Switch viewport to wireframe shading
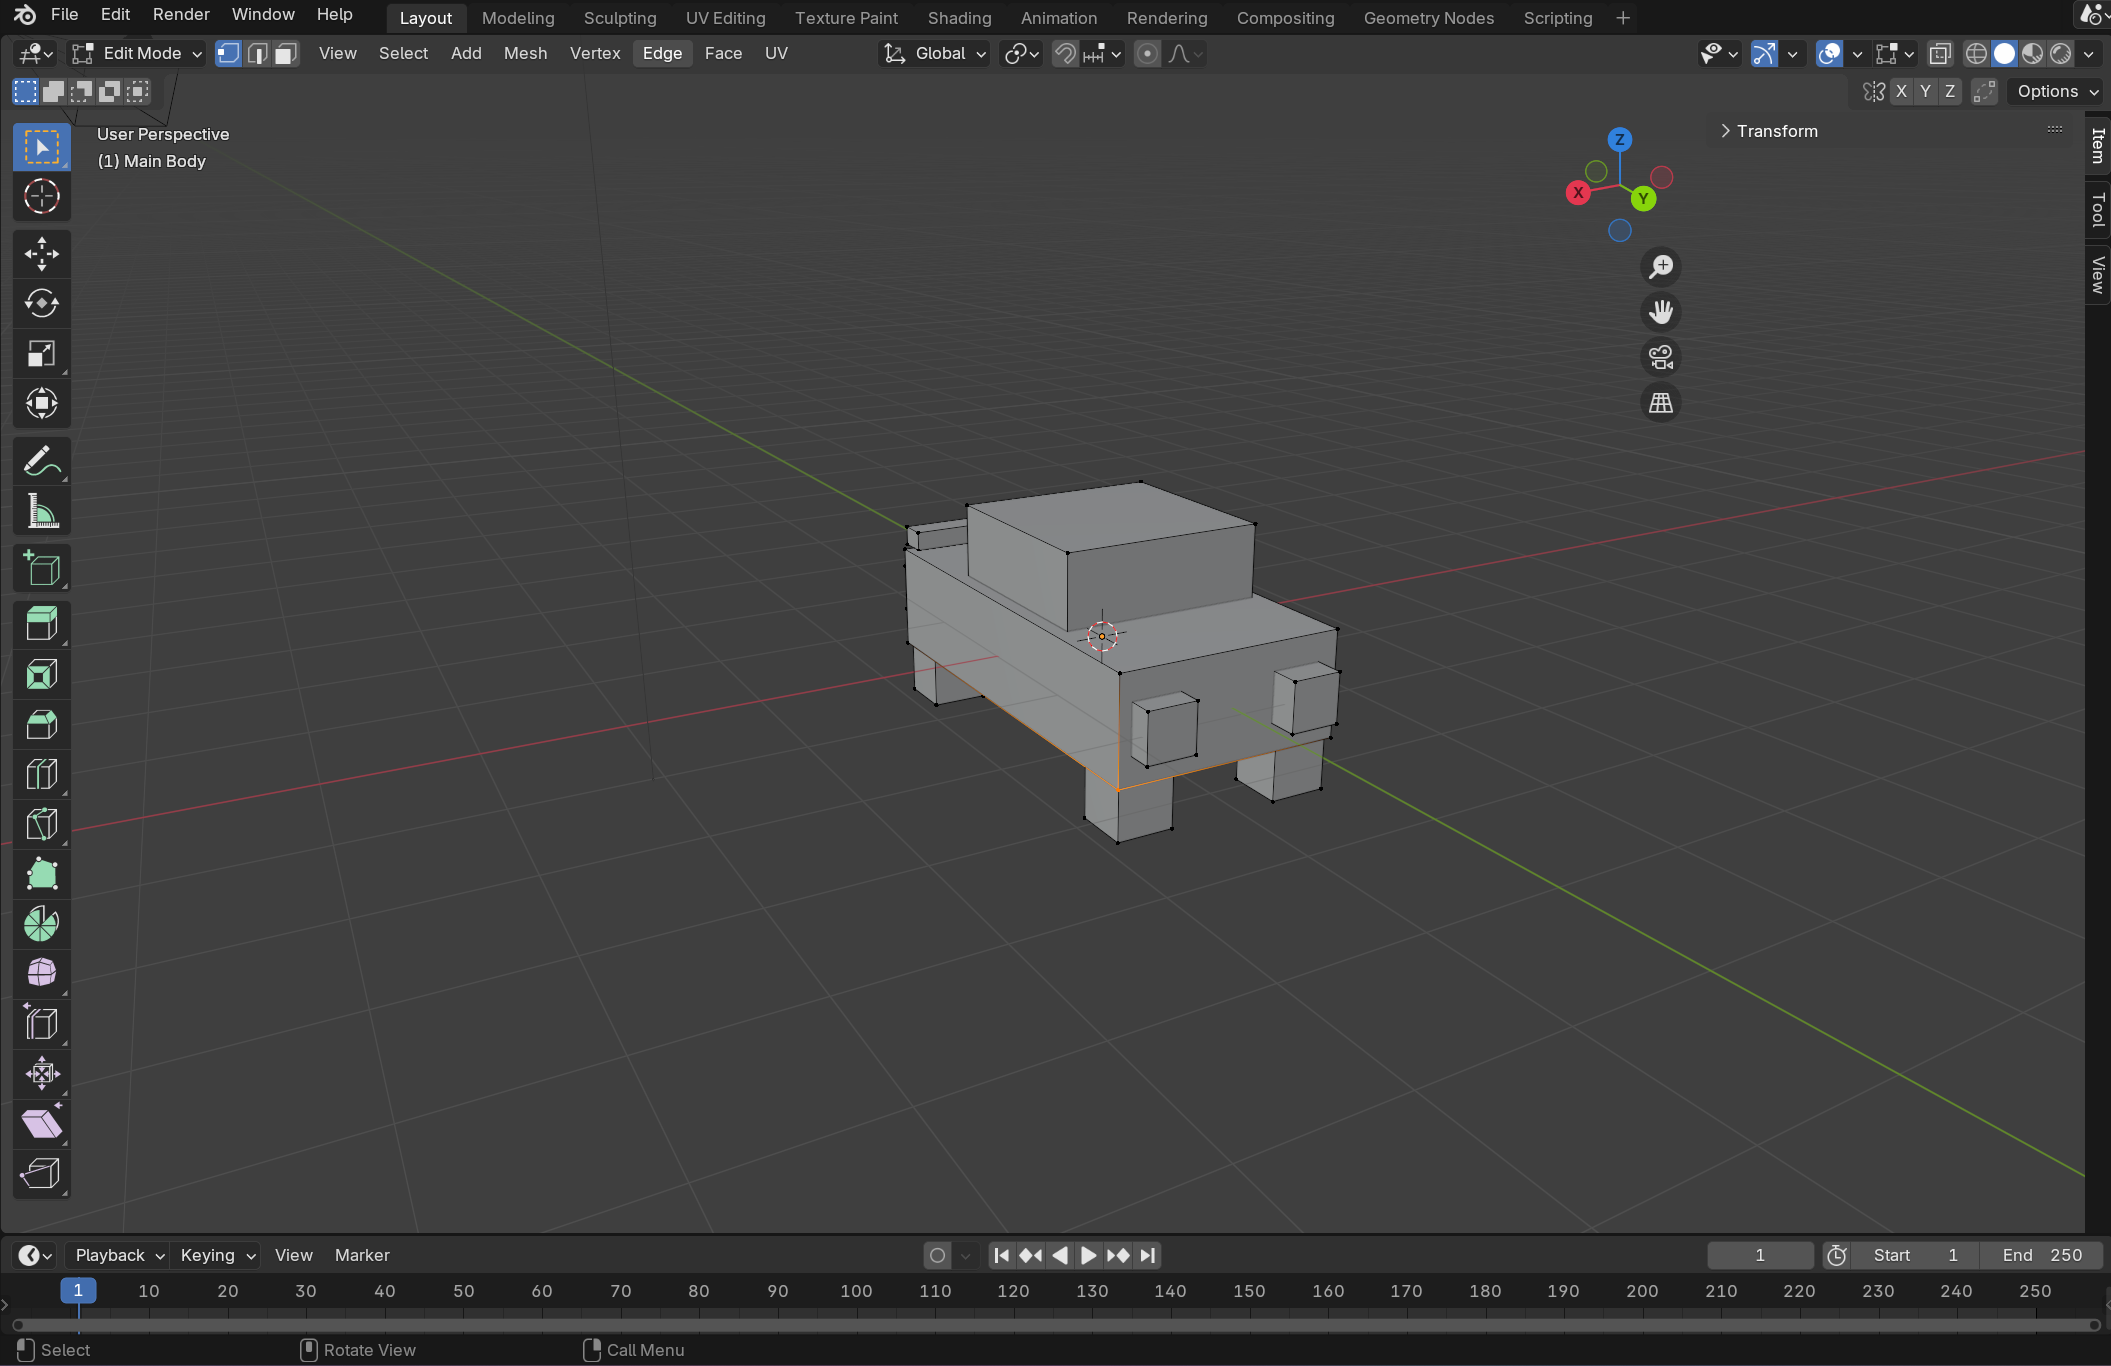The image size is (2111, 1366). (x=1975, y=53)
